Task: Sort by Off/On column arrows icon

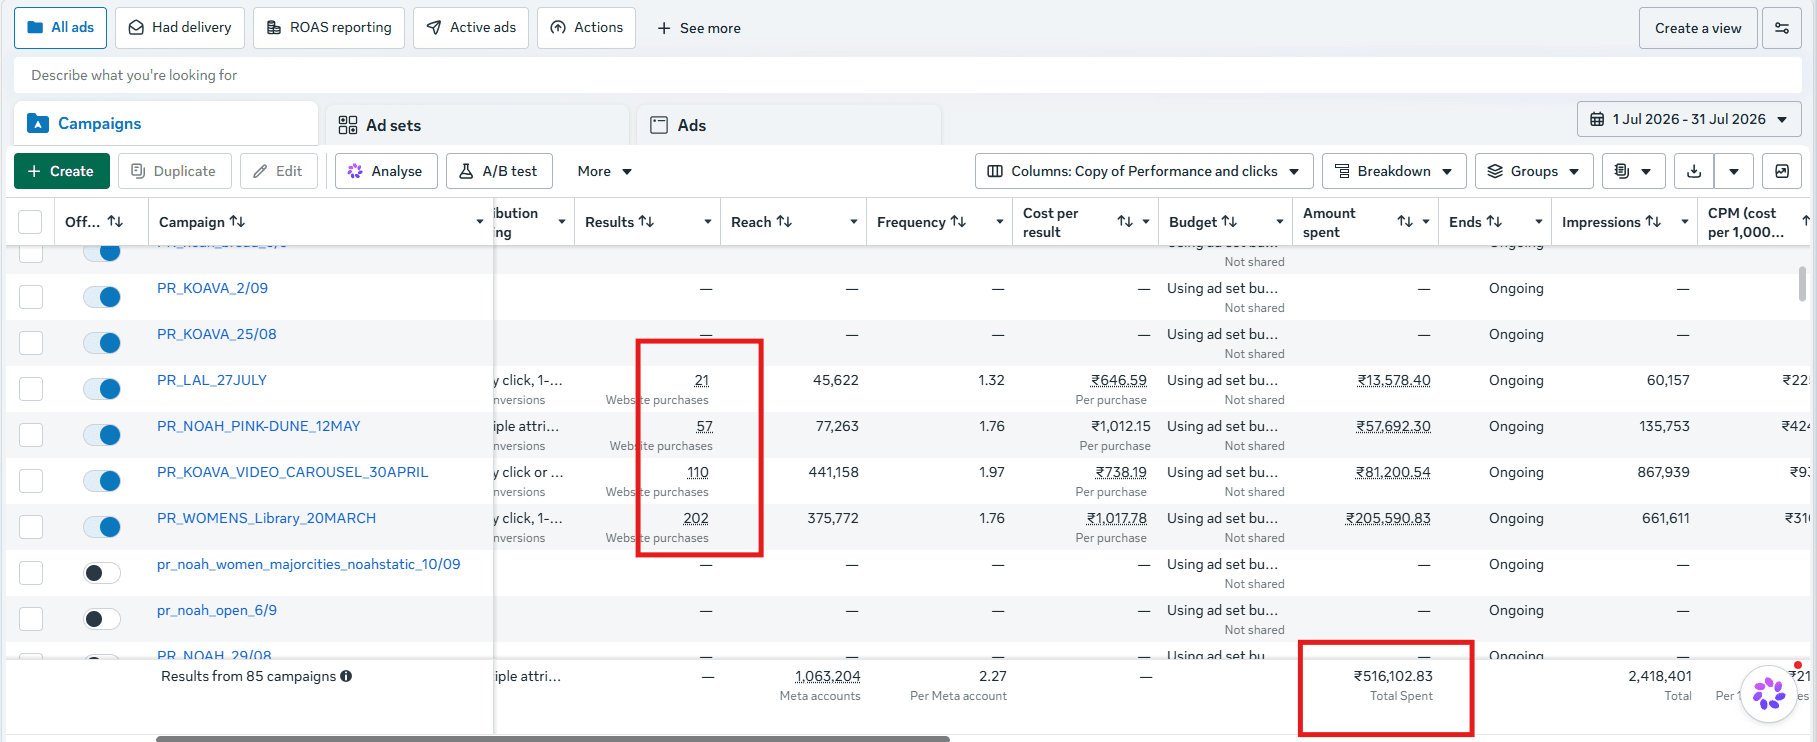Action: (x=115, y=222)
